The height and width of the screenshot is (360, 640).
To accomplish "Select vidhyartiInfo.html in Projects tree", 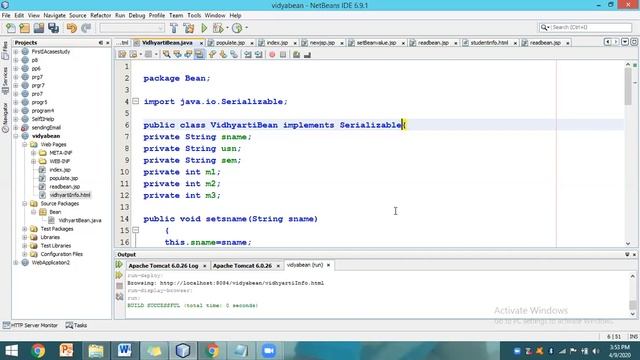I will [x=70, y=195].
